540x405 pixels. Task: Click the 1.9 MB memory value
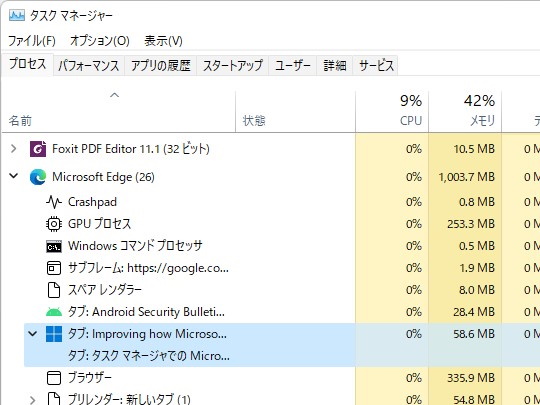tap(477, 268)
